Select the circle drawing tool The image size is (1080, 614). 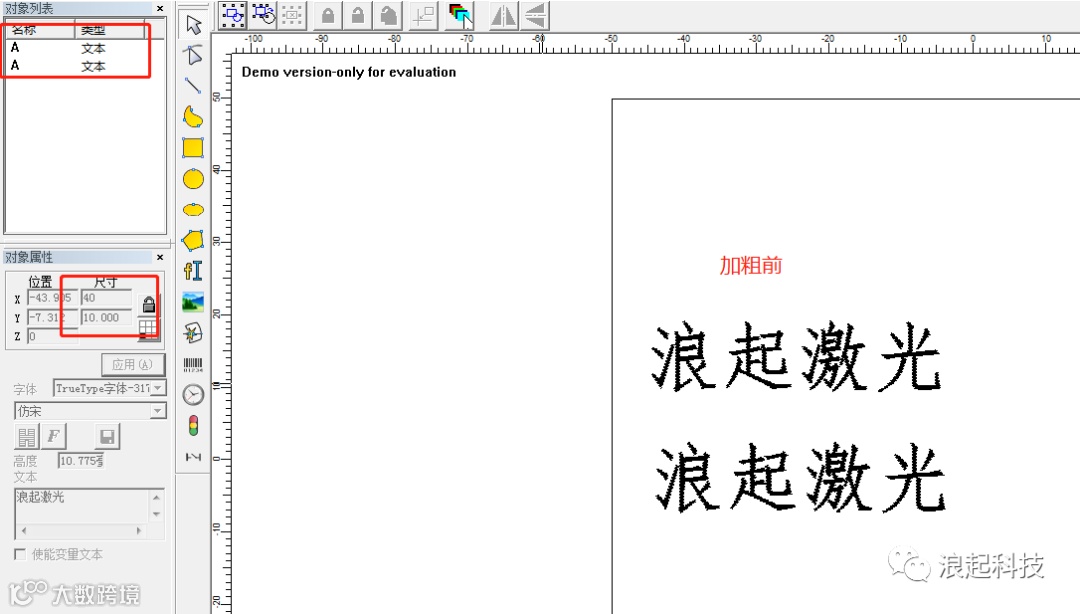(x=194, y=179)
